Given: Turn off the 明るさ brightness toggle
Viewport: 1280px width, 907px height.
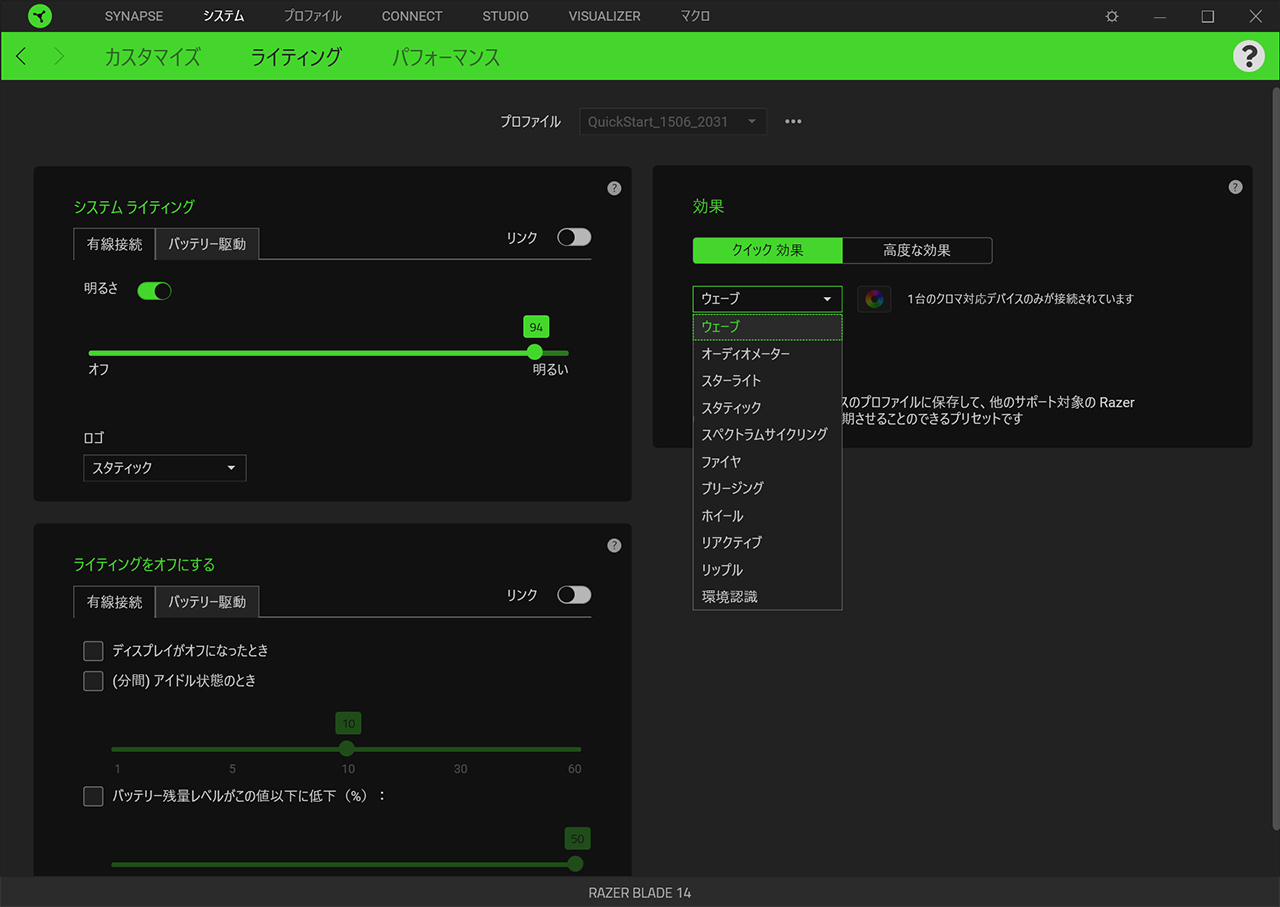Looking at the screenshot, I should pos(154,290).
